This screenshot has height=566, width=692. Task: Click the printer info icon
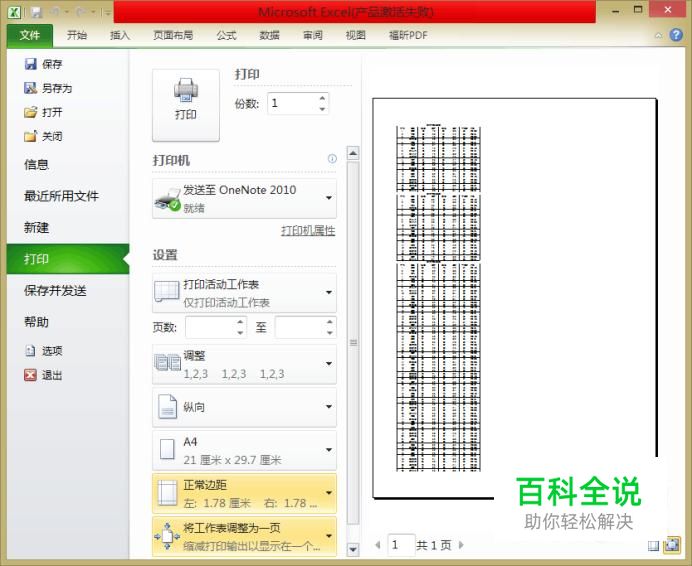pos(332,158)
